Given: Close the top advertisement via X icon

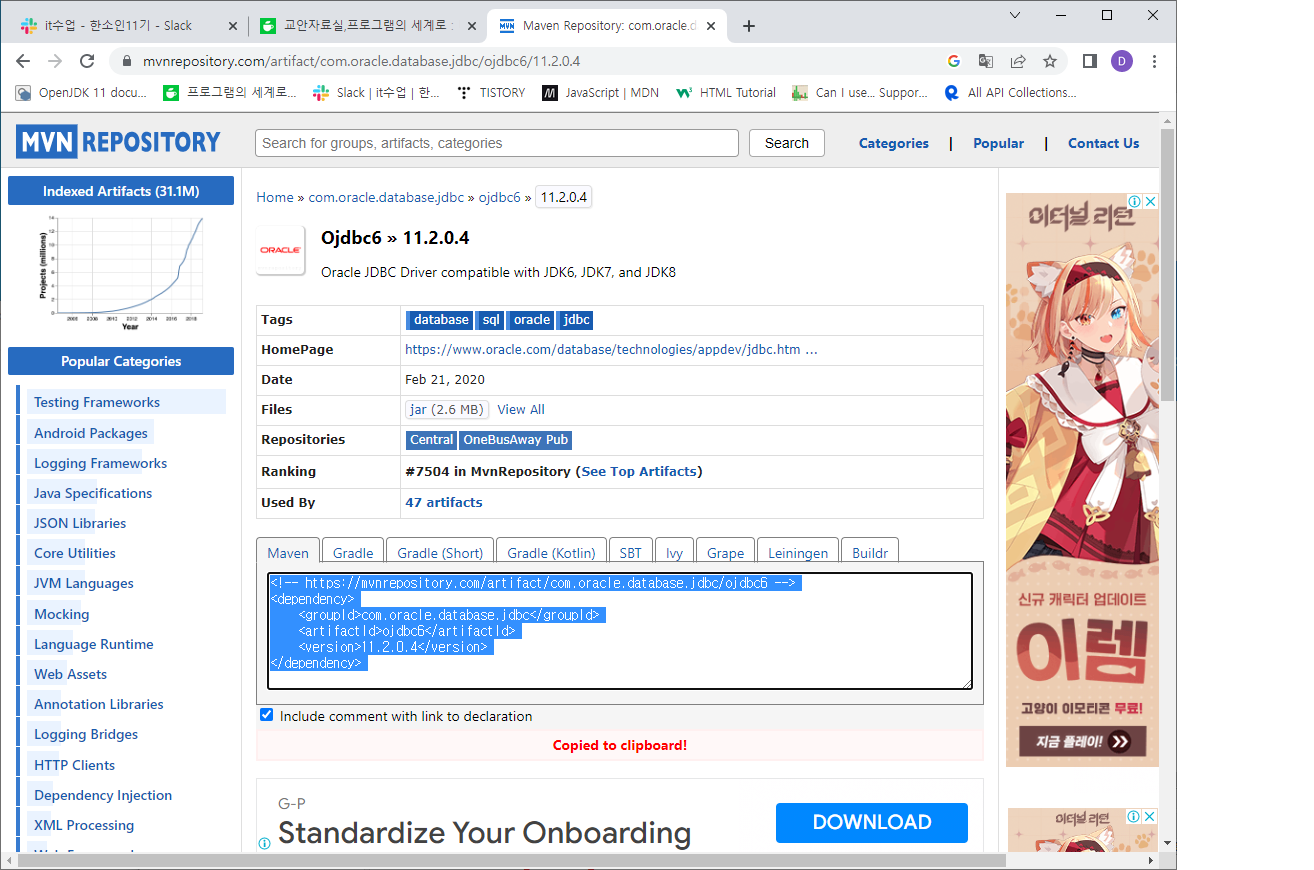Looking at the screenshot, I should (x=1151, y=201).
